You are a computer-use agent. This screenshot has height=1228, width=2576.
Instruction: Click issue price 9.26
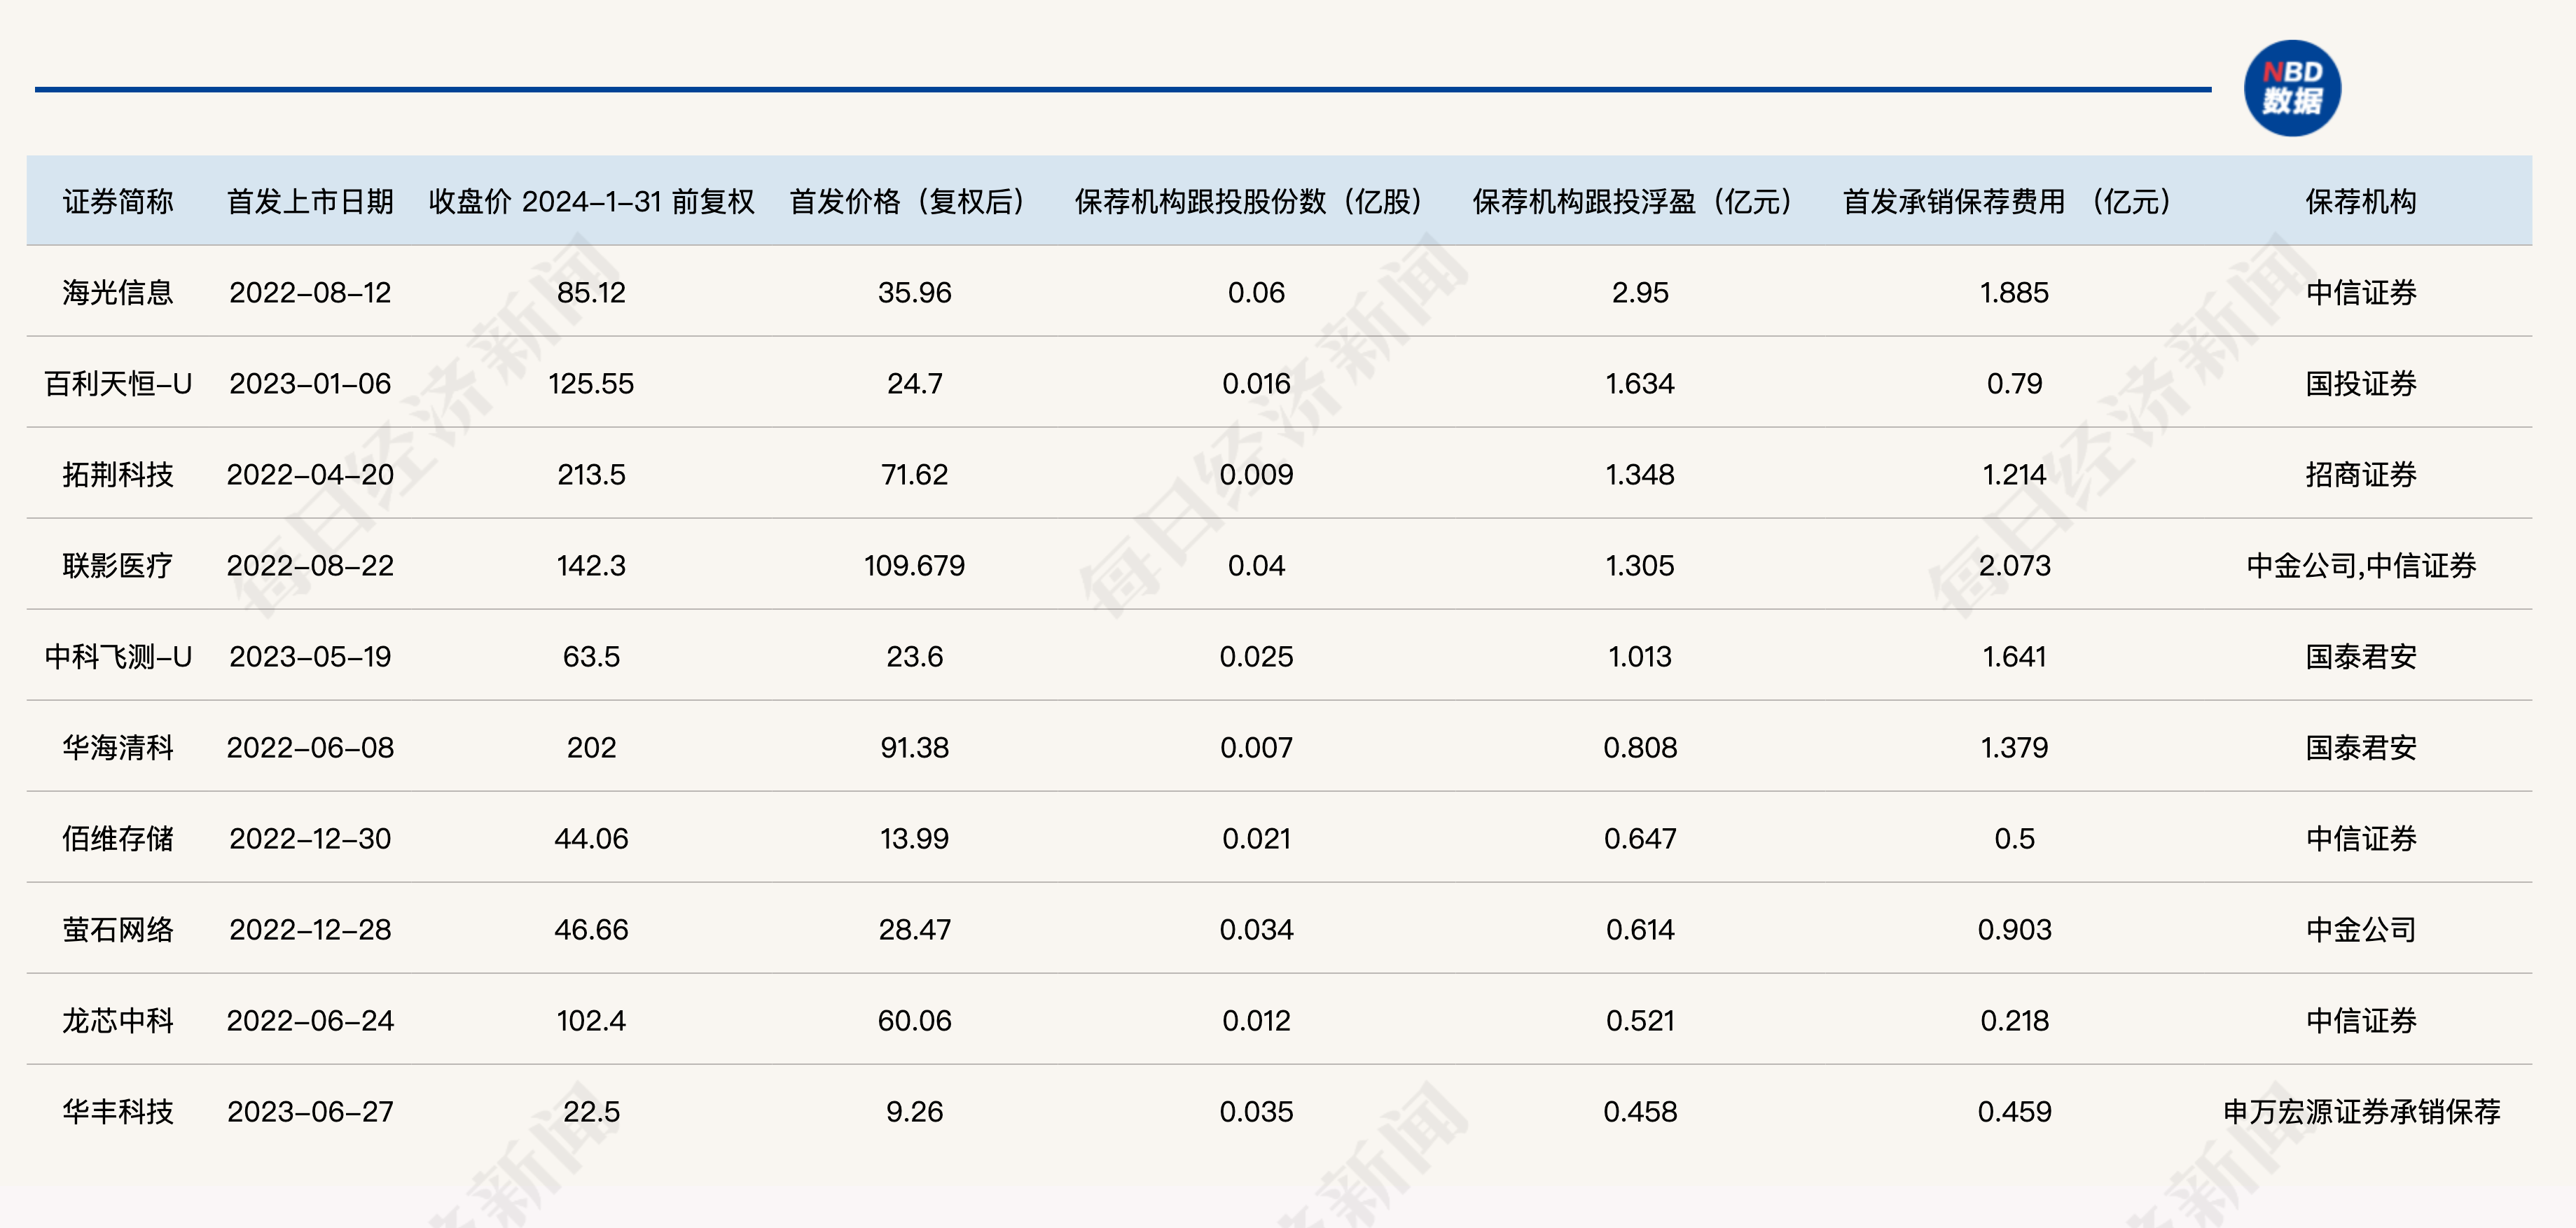[x=914, y=1112]
